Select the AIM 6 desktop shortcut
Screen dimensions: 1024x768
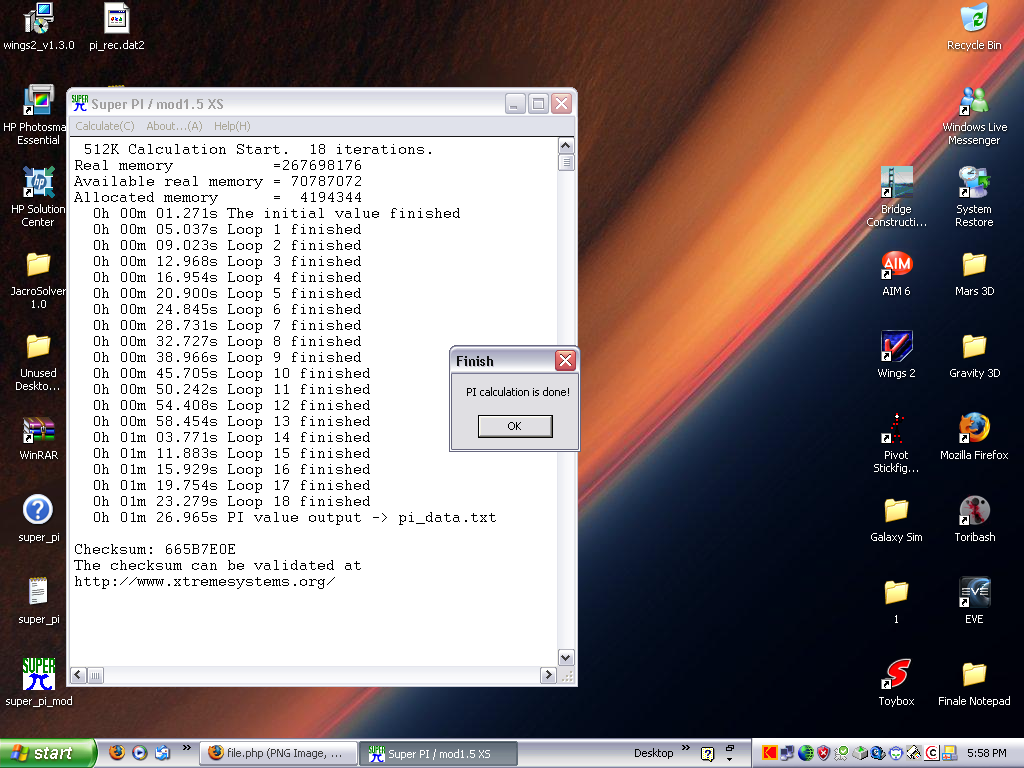pos(896,266)
